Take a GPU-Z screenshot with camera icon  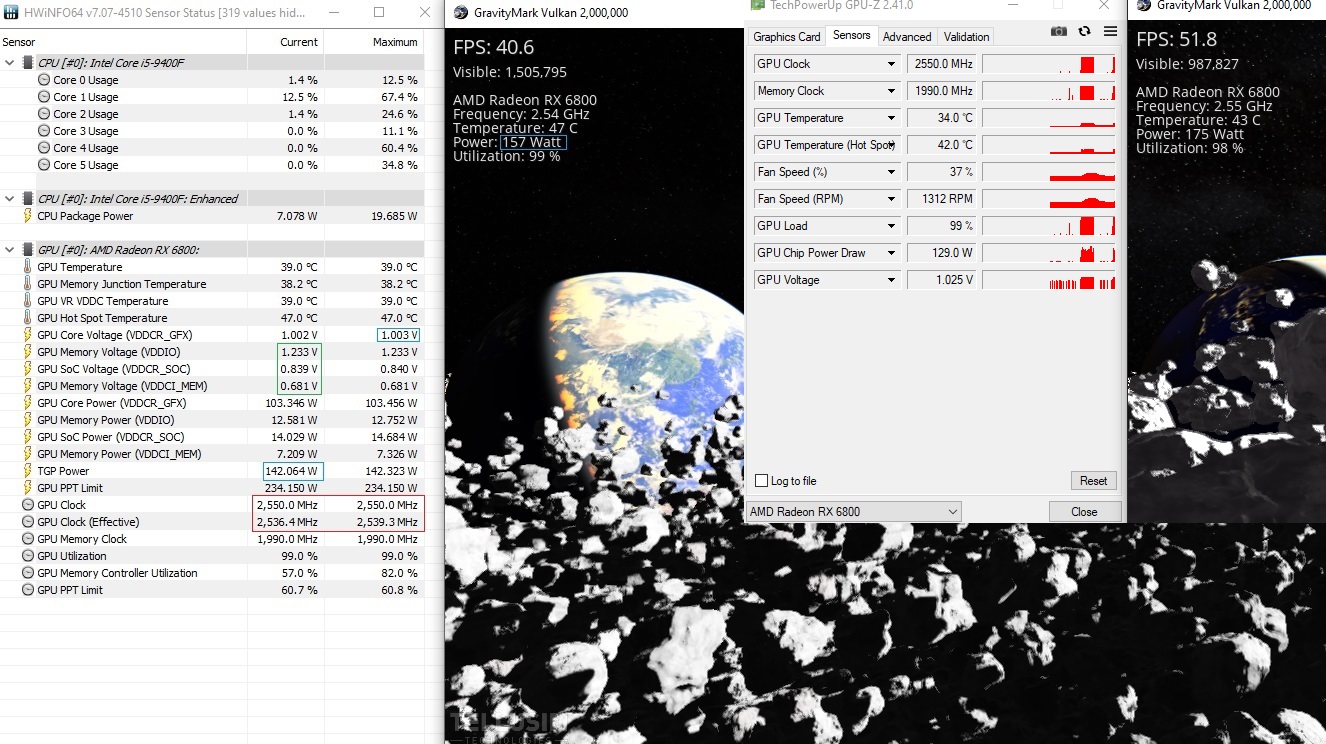1059,32
